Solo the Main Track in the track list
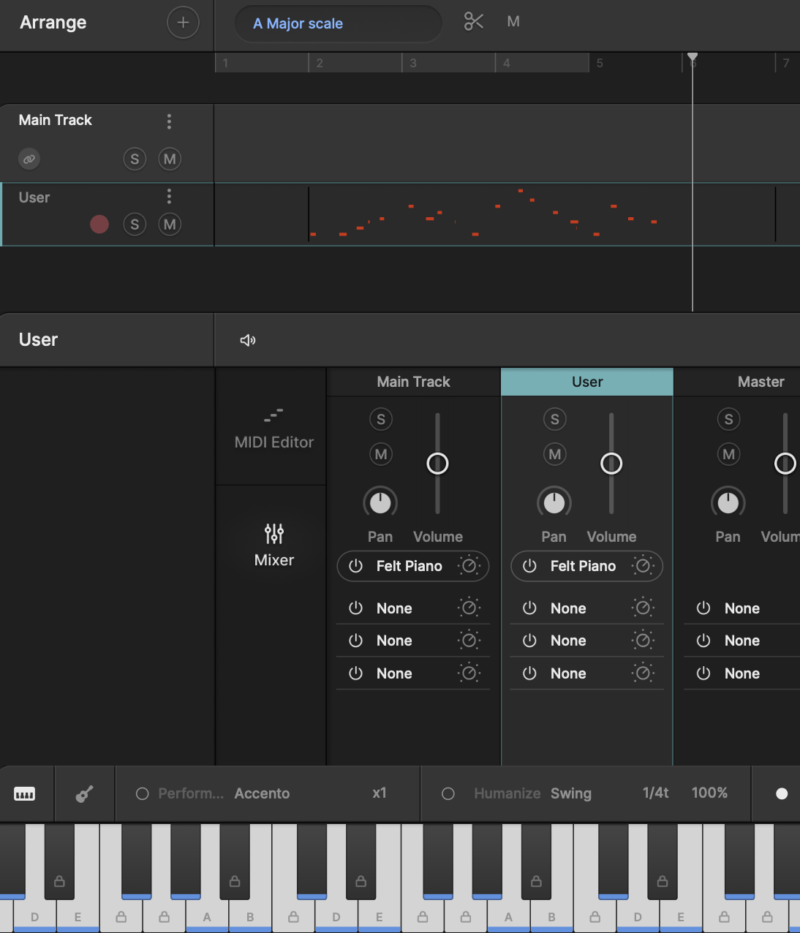The width and height of the screenshot is (800, 933). tap(134, 159)
